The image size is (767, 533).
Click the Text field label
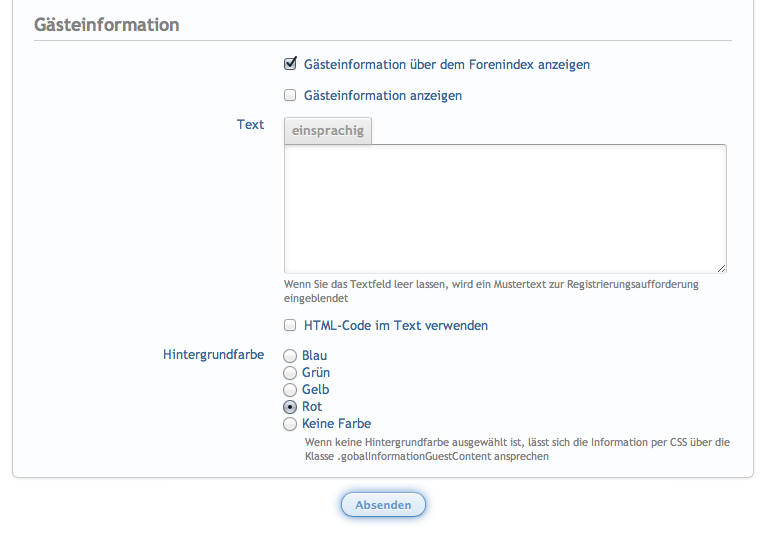click(x=250, y=125)
